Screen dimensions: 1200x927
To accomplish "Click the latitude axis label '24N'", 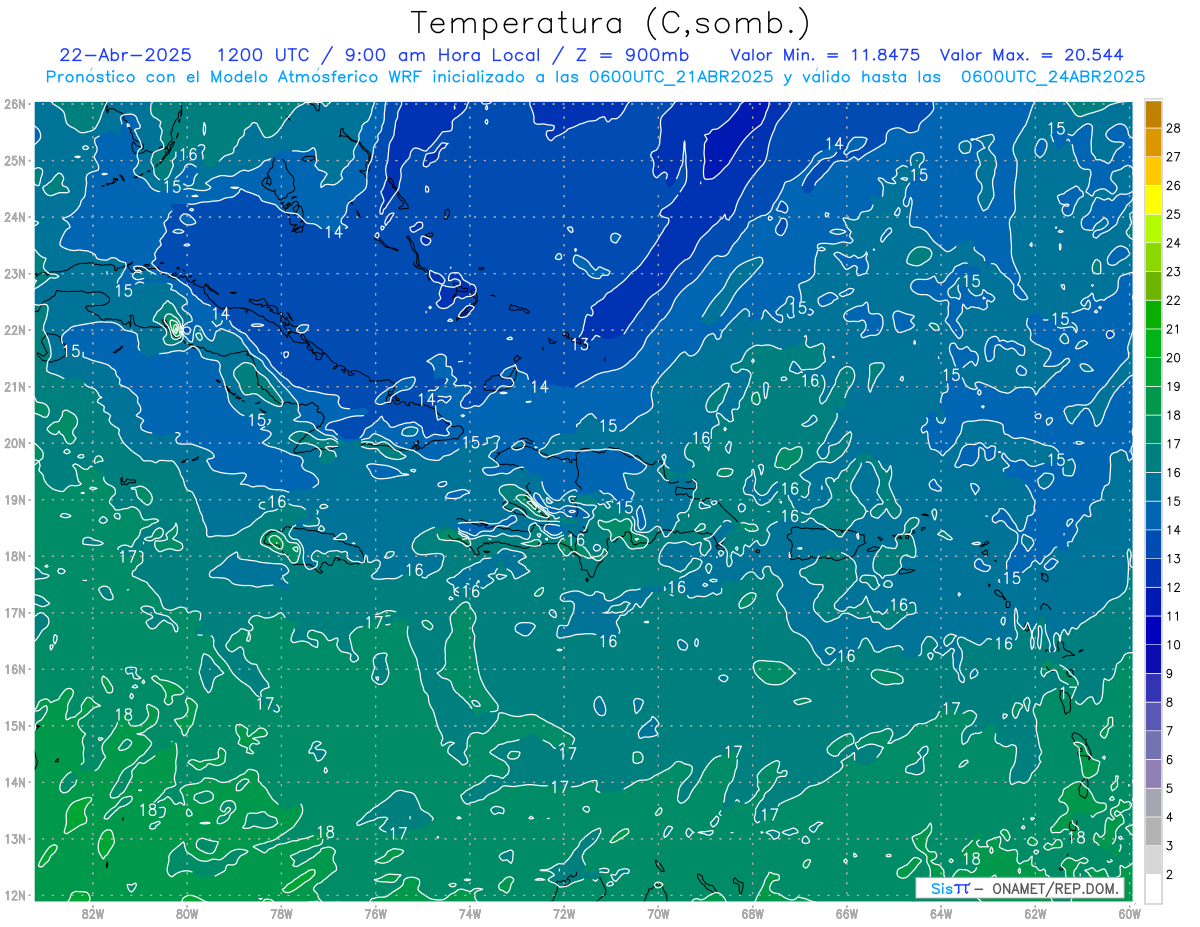I will [15, 217].
